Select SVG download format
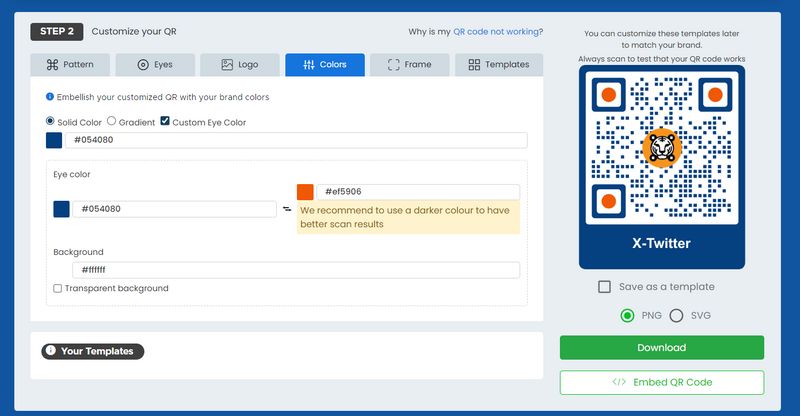The image size is (800, 416). pos(676,315)
